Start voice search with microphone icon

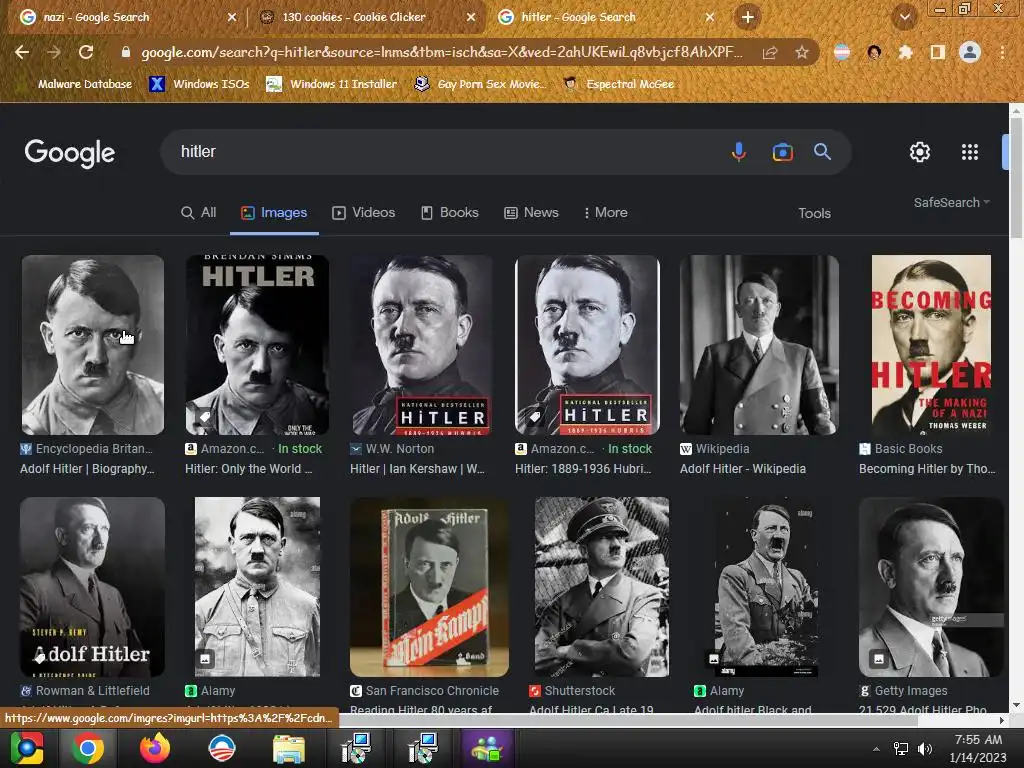click(739, 152)
